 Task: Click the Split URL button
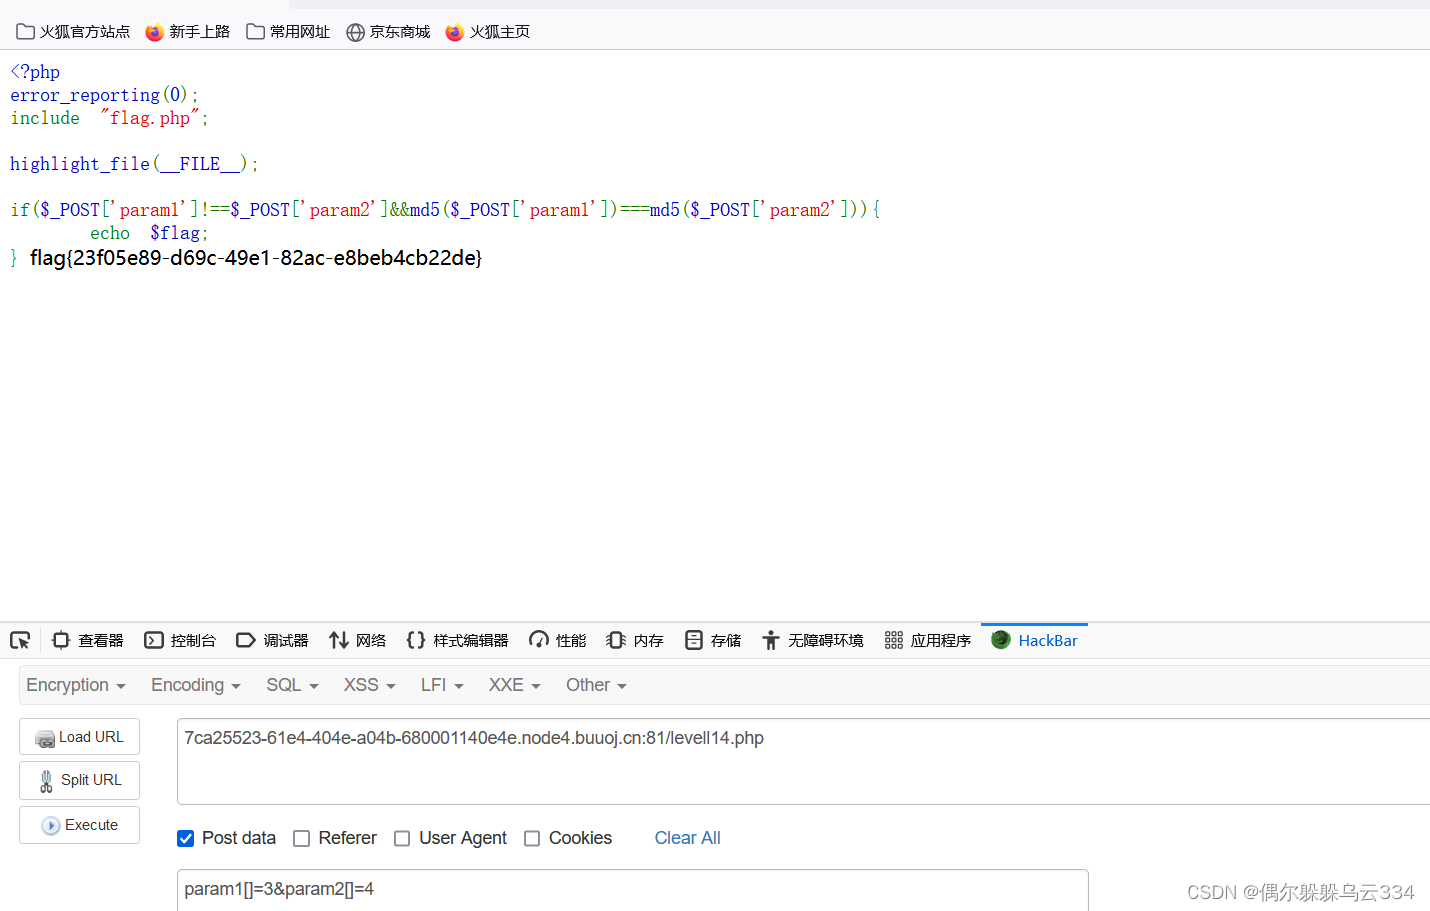pos(79,780)
